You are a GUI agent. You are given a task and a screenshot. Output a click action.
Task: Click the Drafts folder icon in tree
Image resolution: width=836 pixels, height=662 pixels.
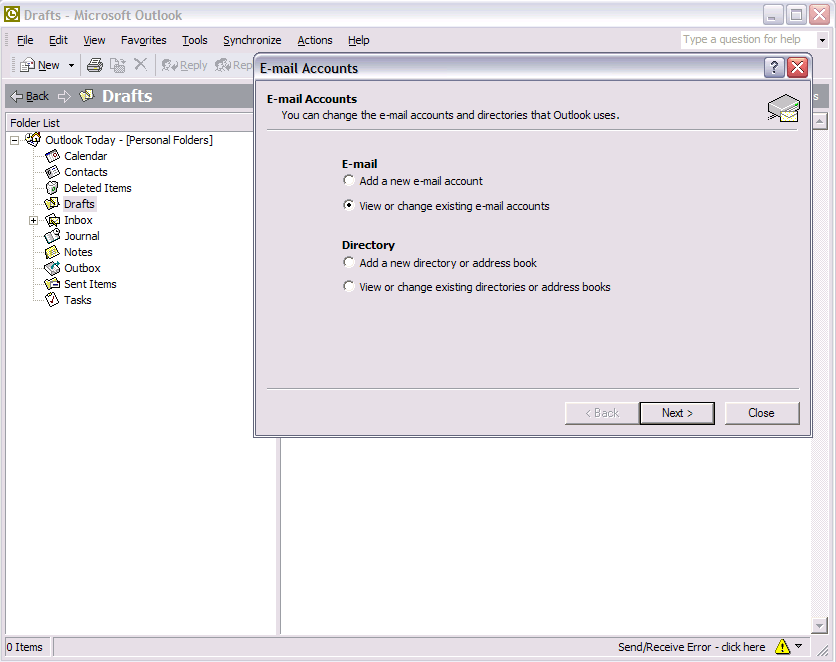click(52, 204)
